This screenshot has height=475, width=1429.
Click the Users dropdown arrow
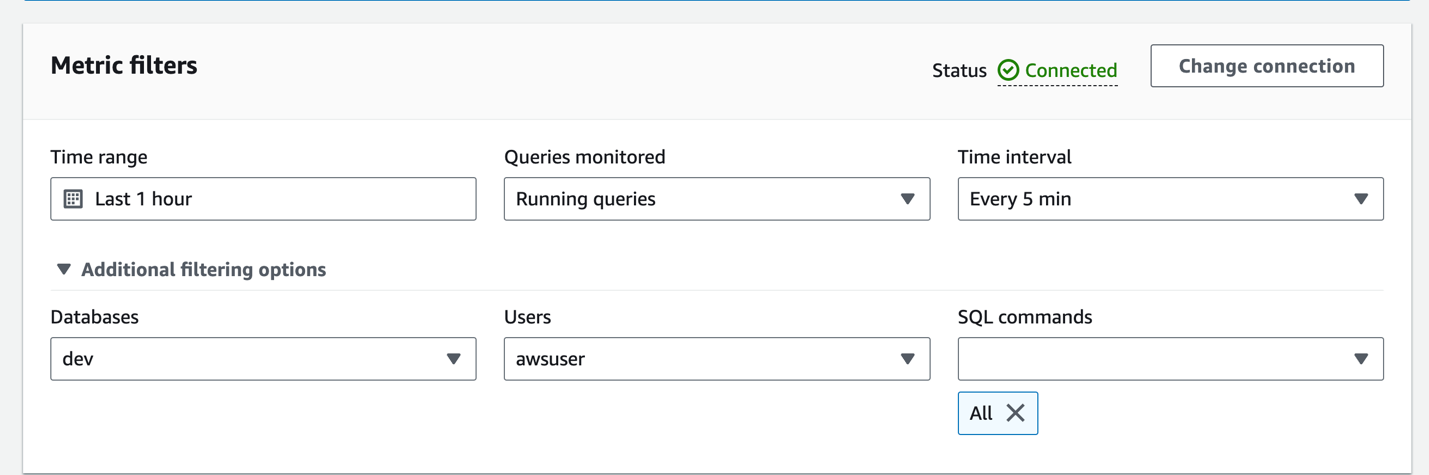[x=907, y=359]
